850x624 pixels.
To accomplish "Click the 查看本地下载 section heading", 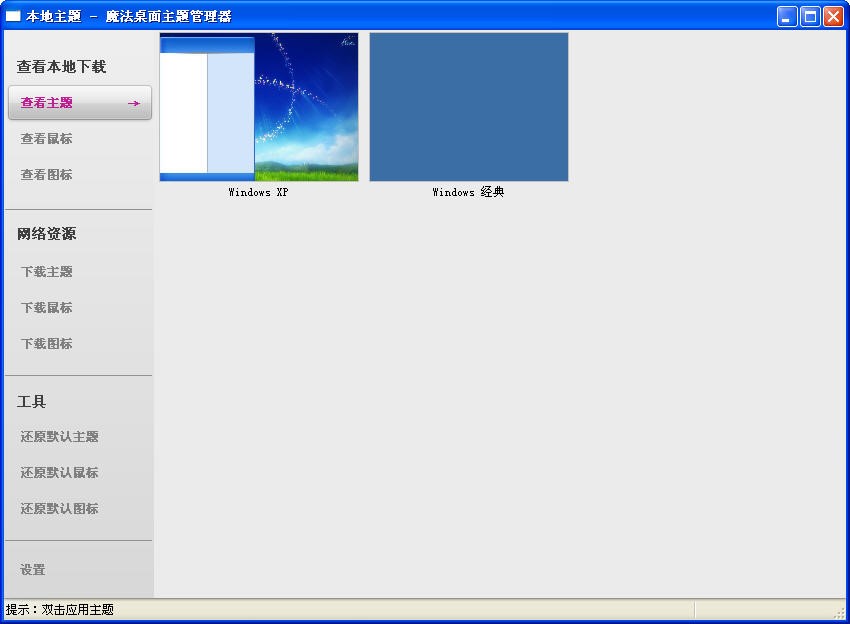I will [61, 67].
